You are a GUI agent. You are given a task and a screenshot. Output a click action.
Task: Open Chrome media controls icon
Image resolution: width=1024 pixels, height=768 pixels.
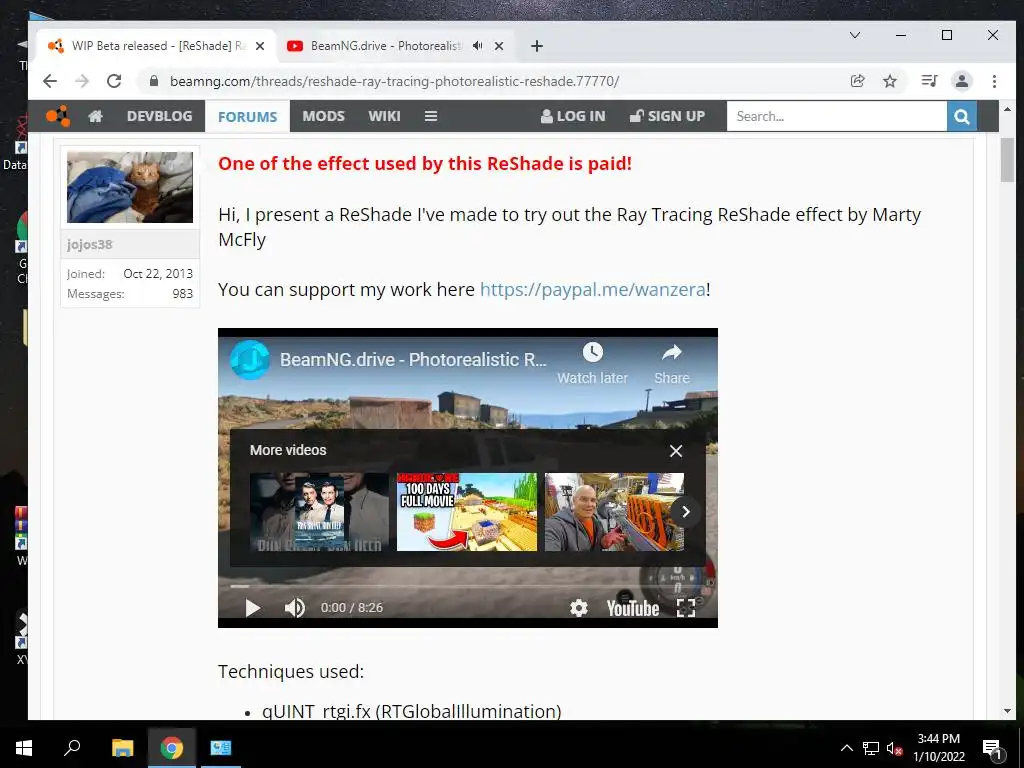(x=929, y=81)
